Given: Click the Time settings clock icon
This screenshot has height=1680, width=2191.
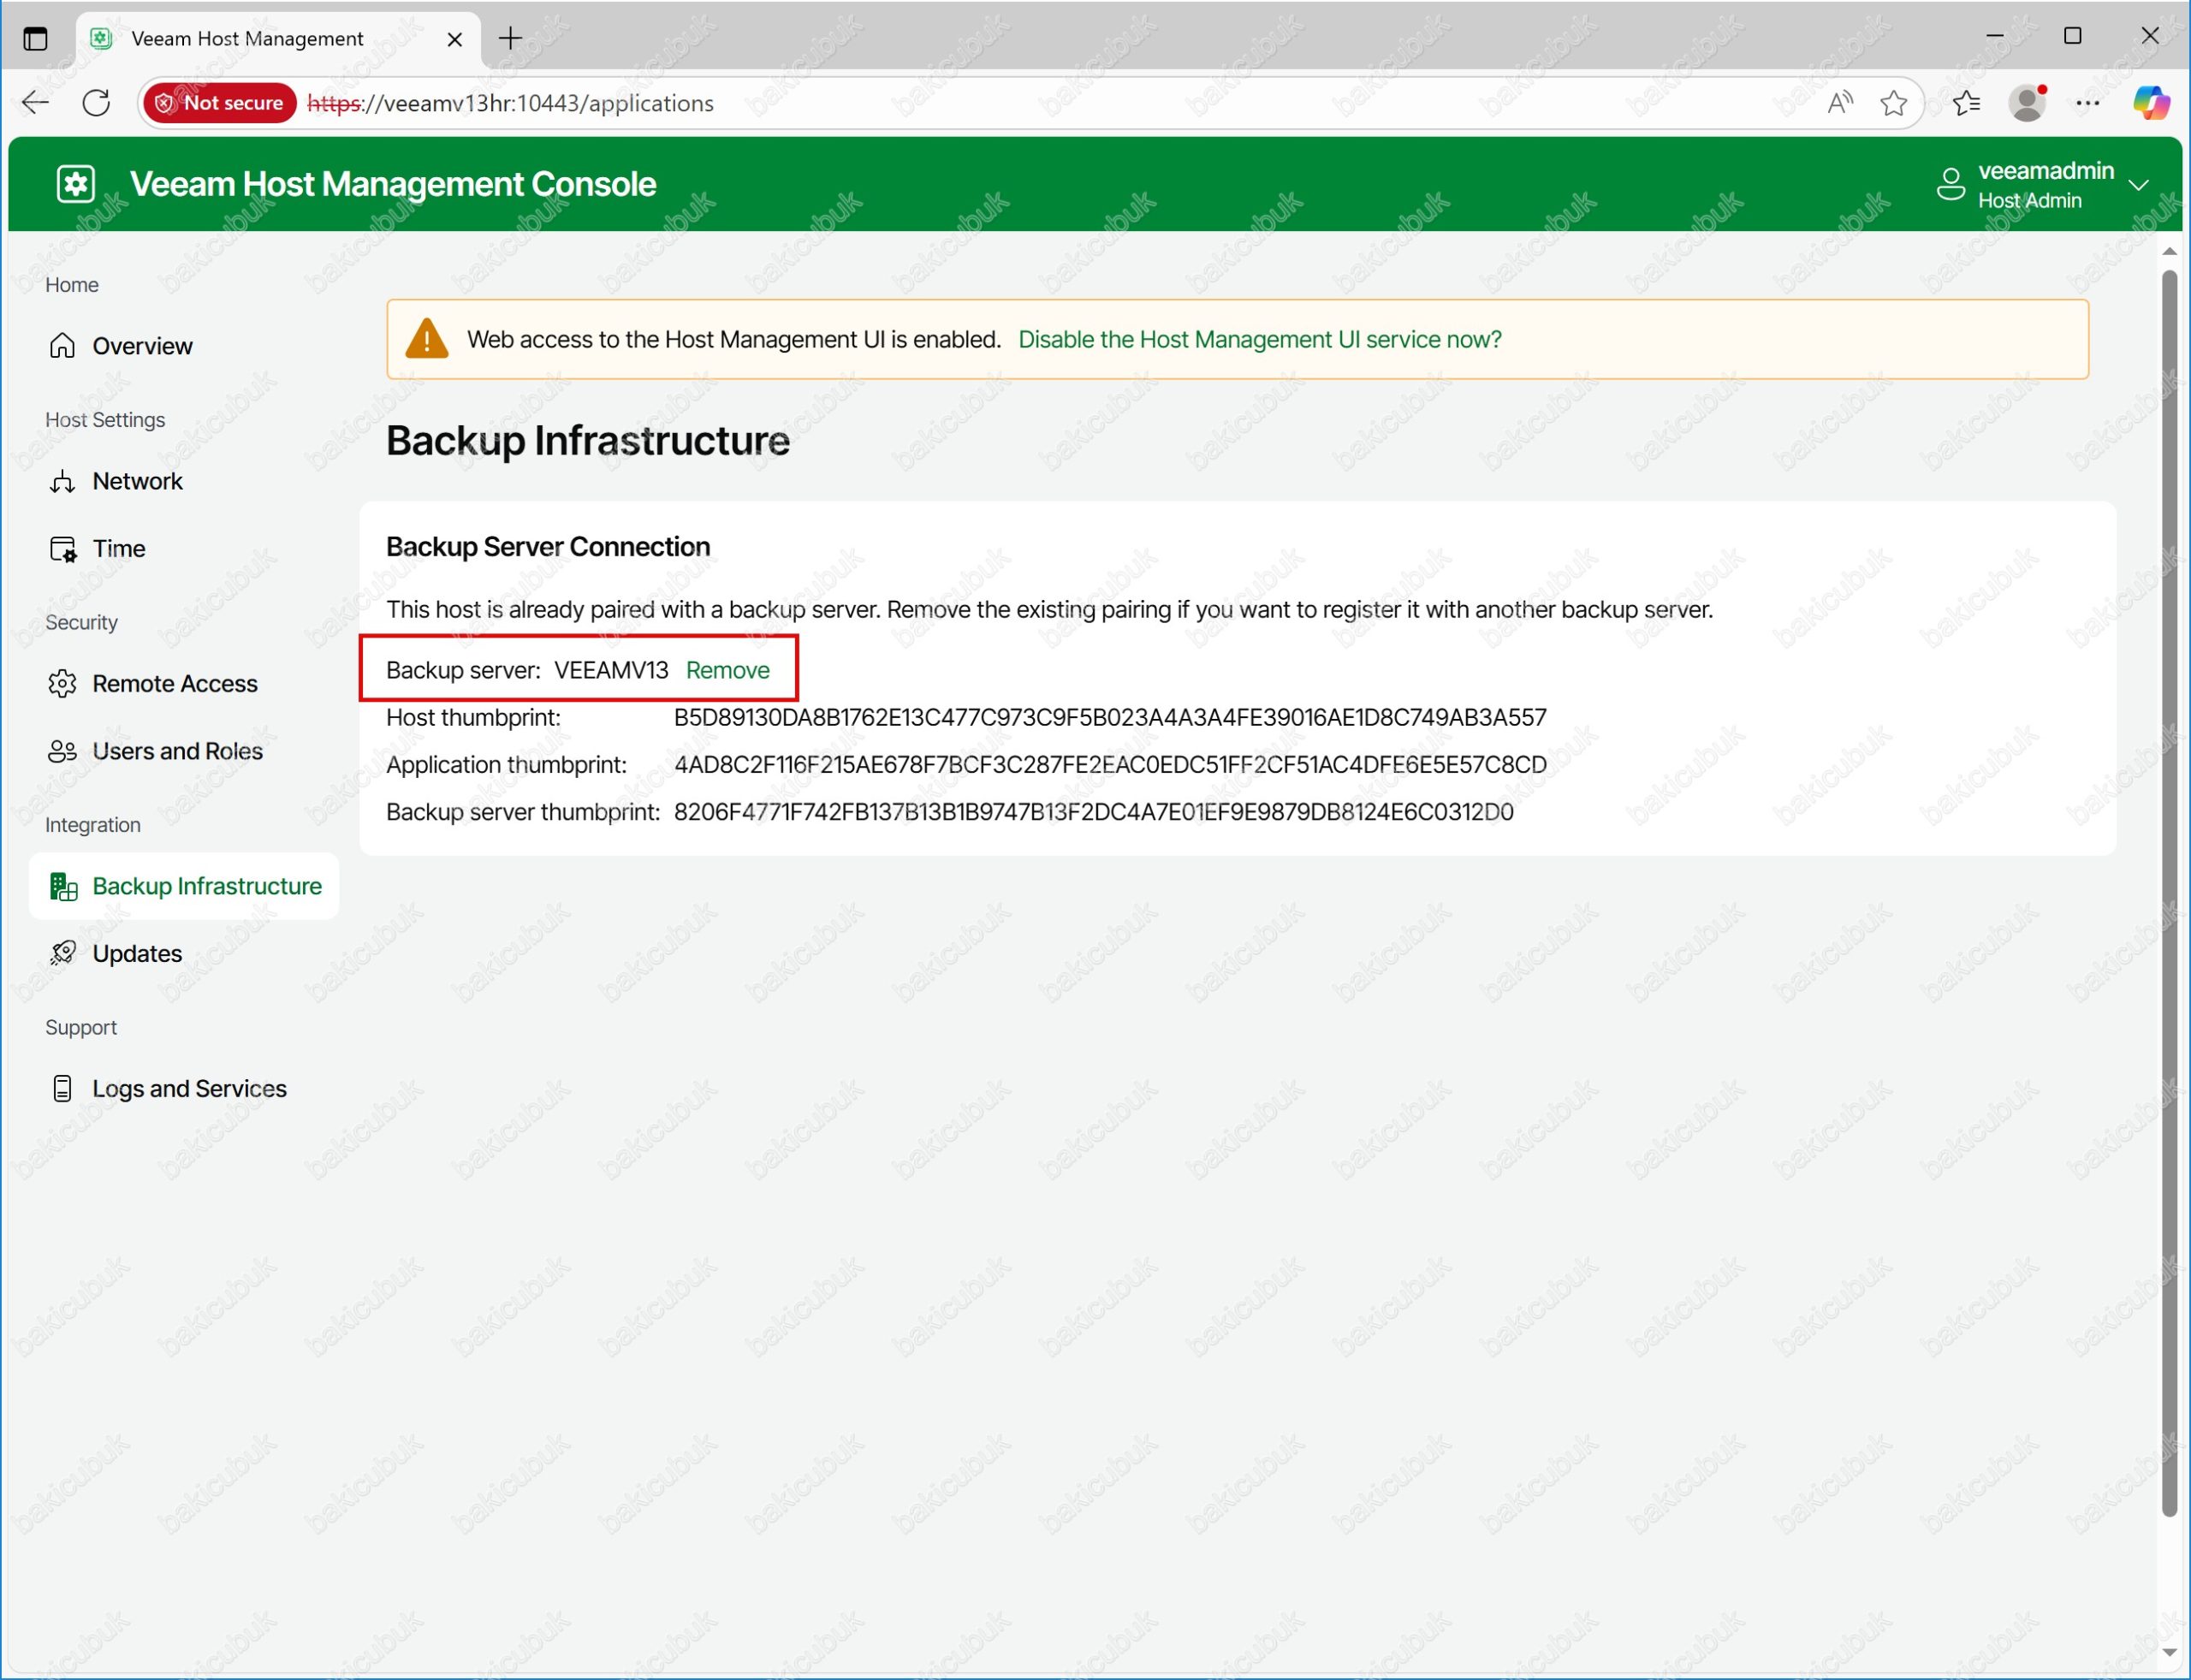Looking at the screenshot, I should click(x=62, y=549).
